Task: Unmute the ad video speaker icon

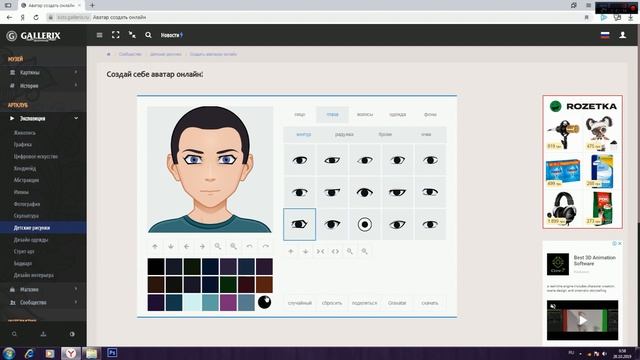Action: point(553,306)
